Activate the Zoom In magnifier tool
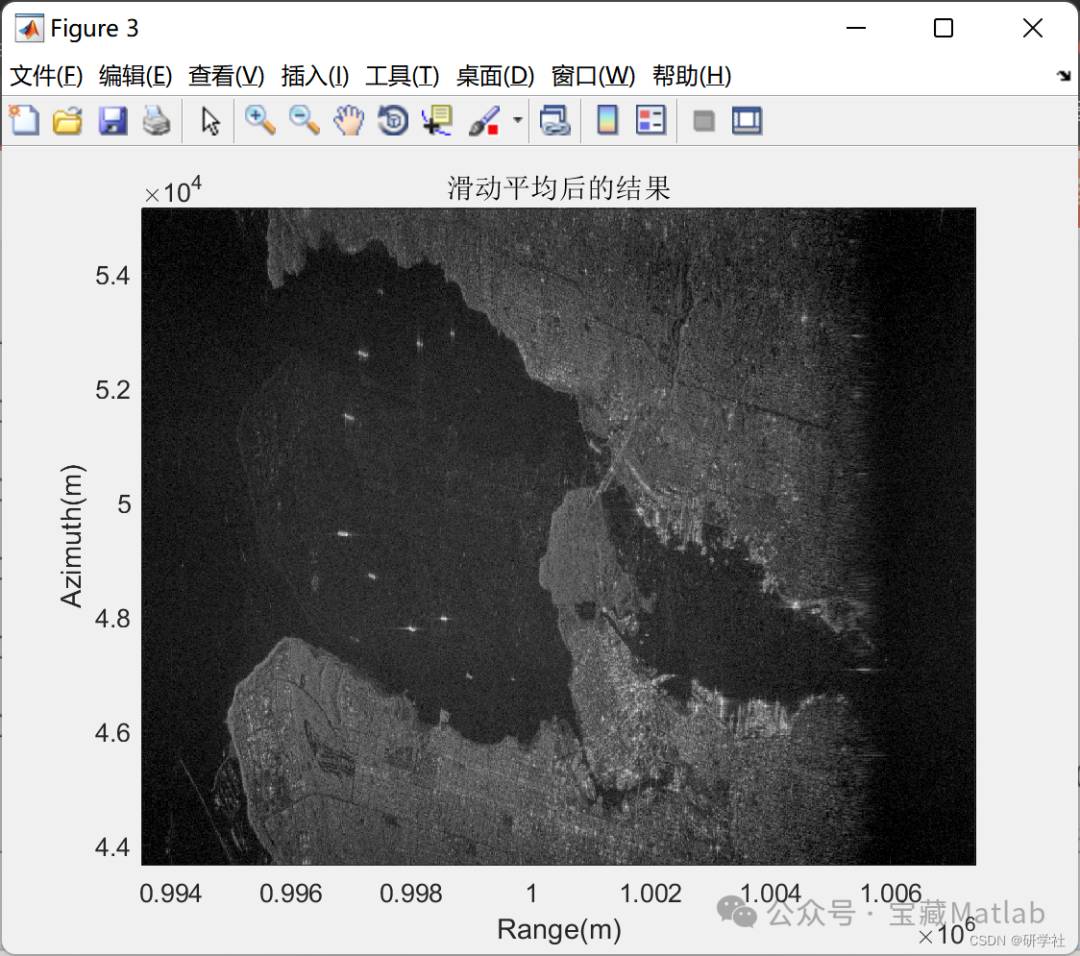This screenshot has height=956, width=1080. 260,121
